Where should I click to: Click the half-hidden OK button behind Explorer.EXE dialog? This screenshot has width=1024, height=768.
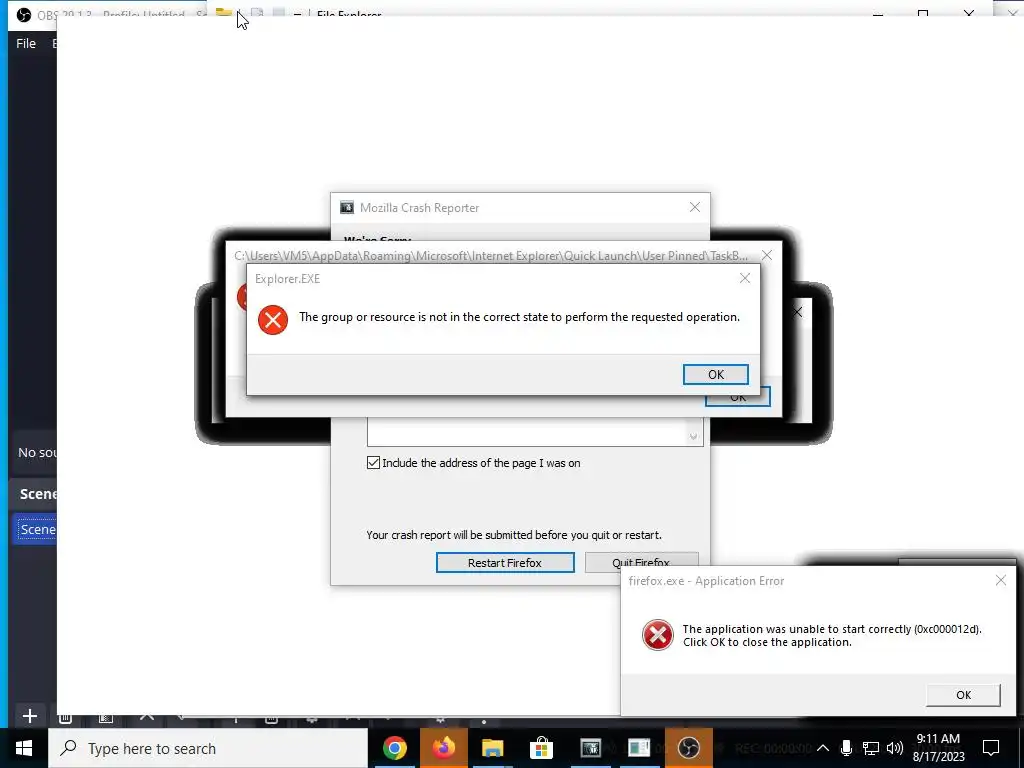point(738,398)
